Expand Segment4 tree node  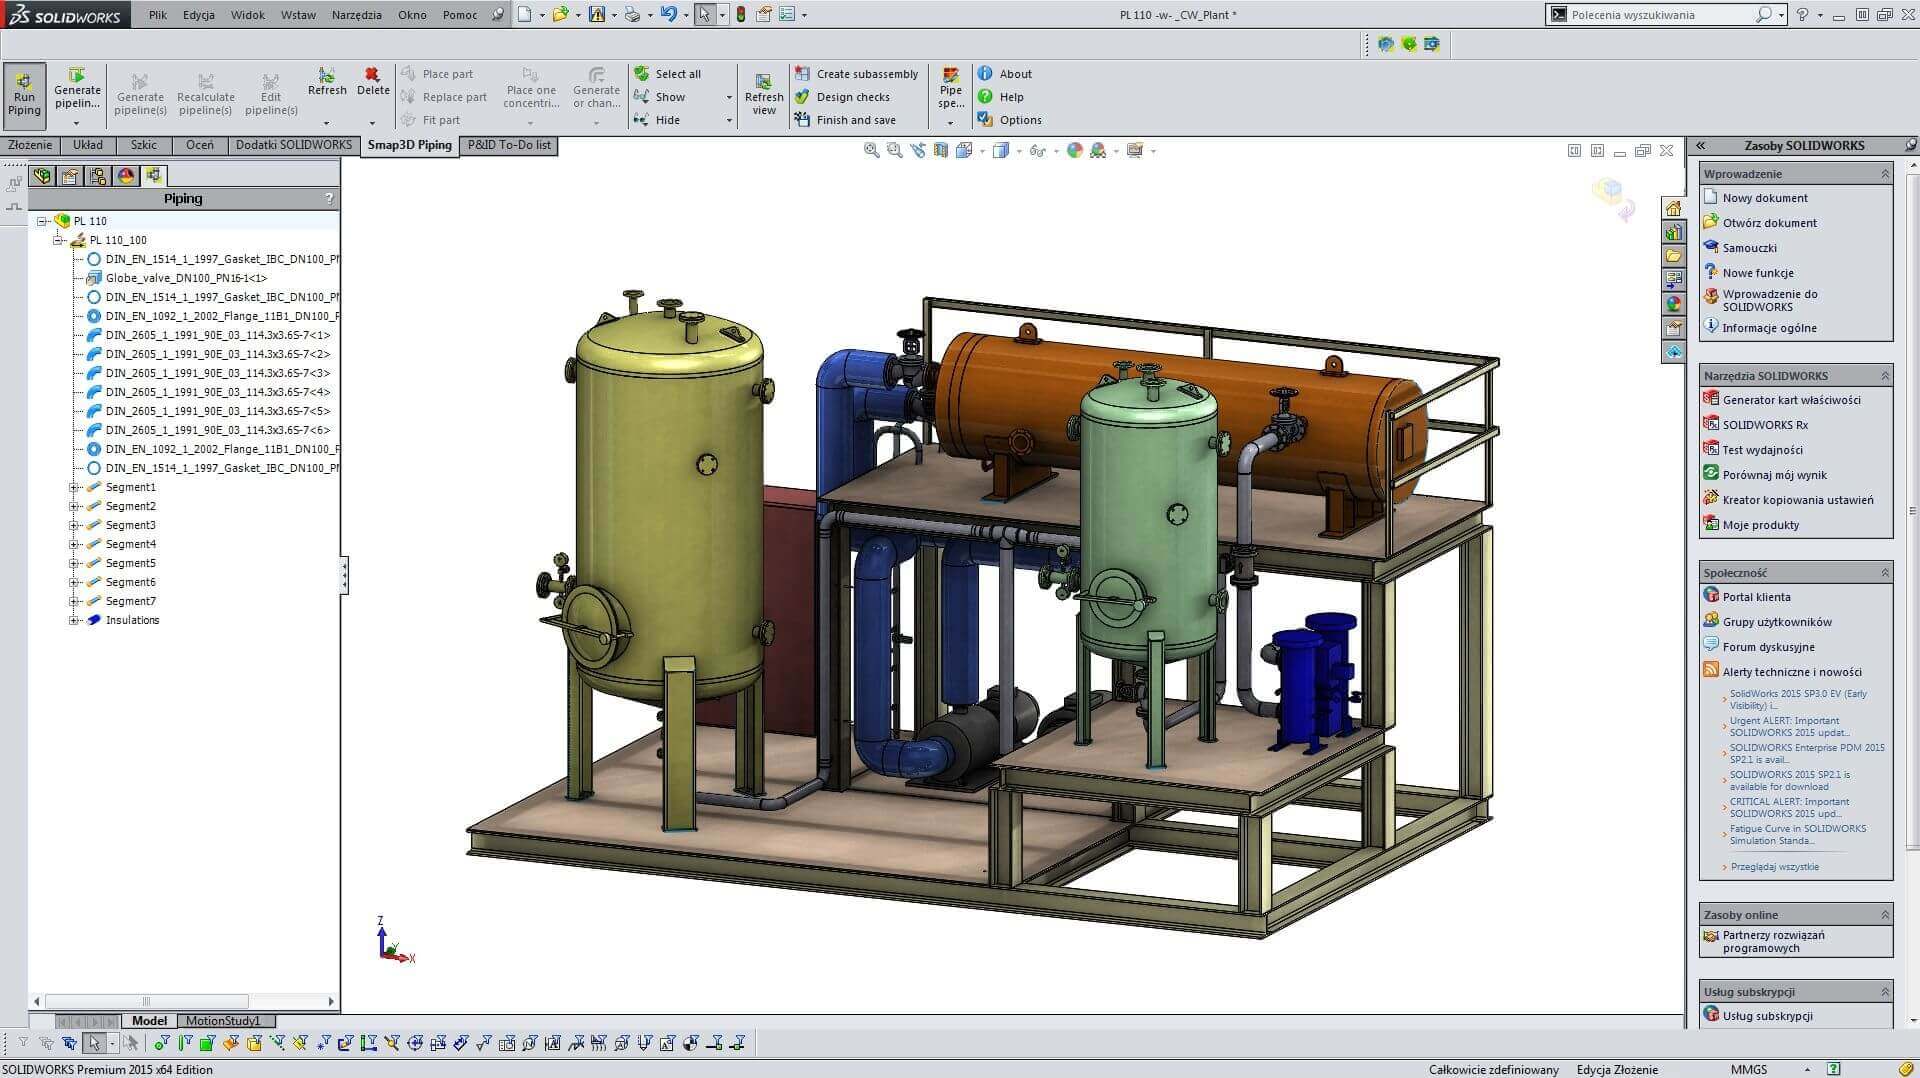click(73, 544)
